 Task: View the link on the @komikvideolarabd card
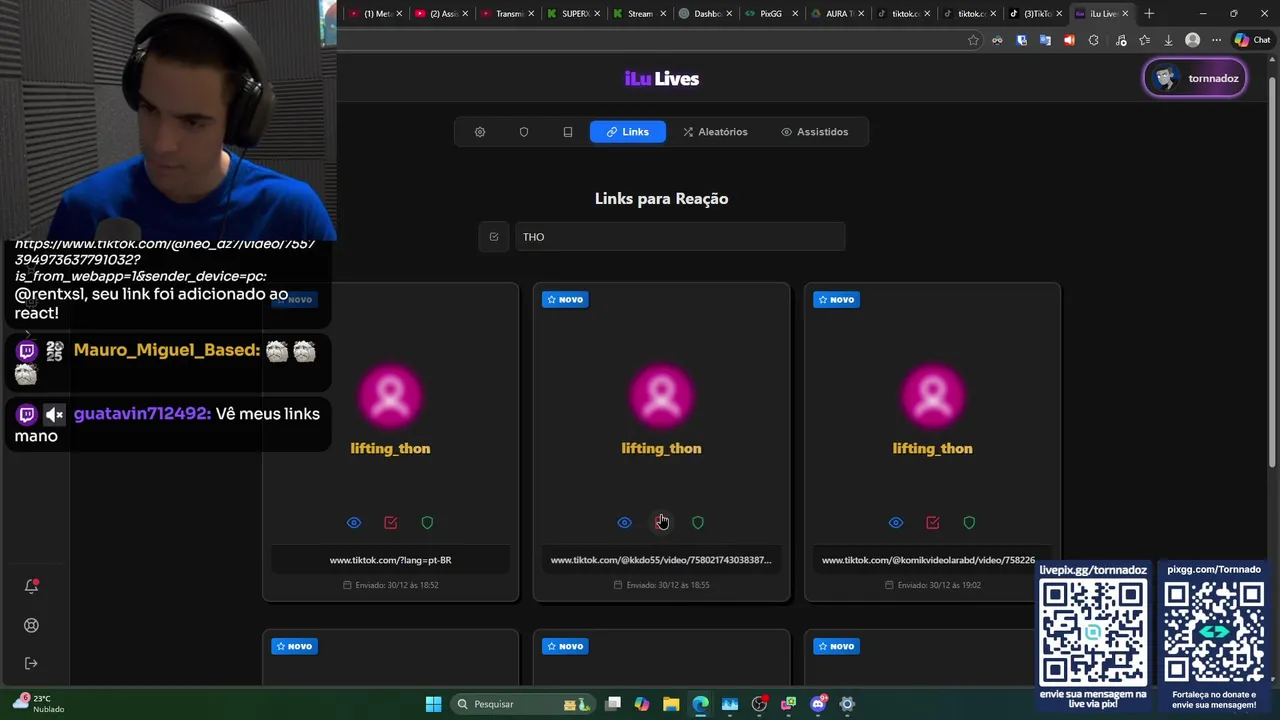tap(896, 523)
